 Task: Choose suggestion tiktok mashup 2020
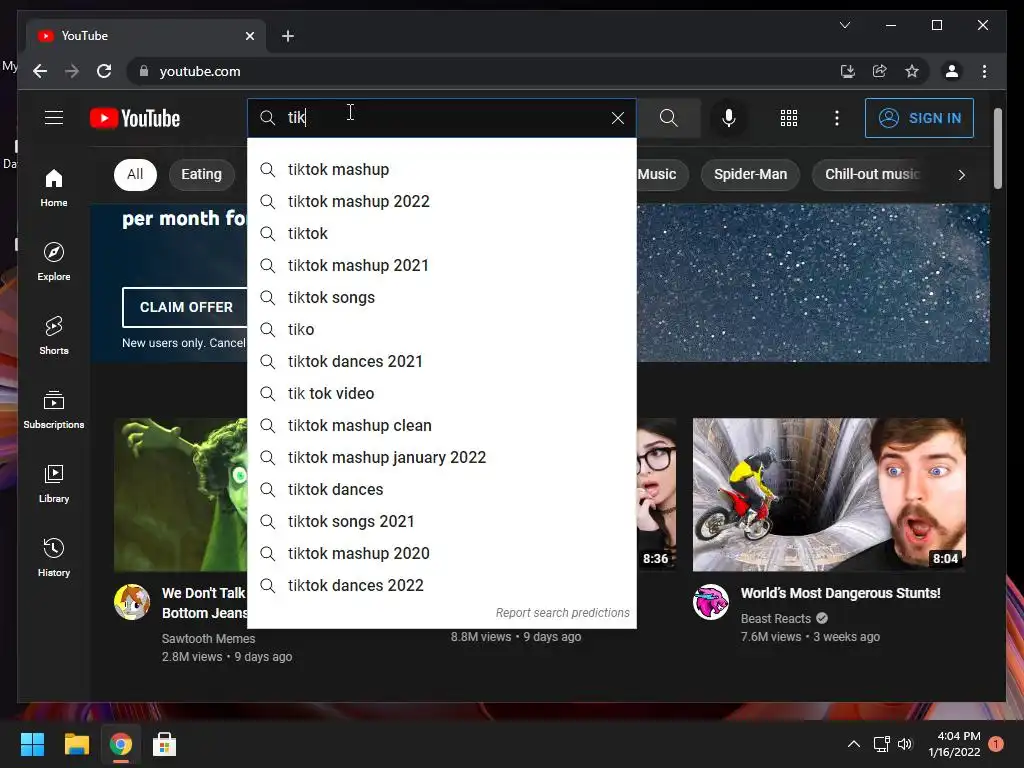click(442, 554)
